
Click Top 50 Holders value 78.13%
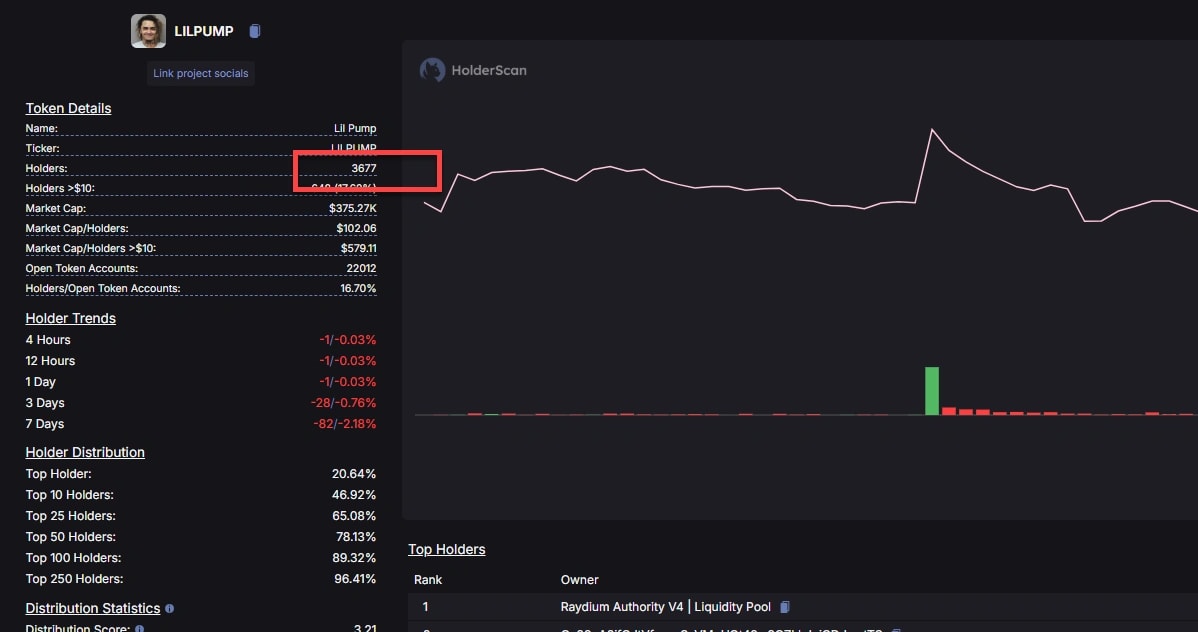coord(356,536)
